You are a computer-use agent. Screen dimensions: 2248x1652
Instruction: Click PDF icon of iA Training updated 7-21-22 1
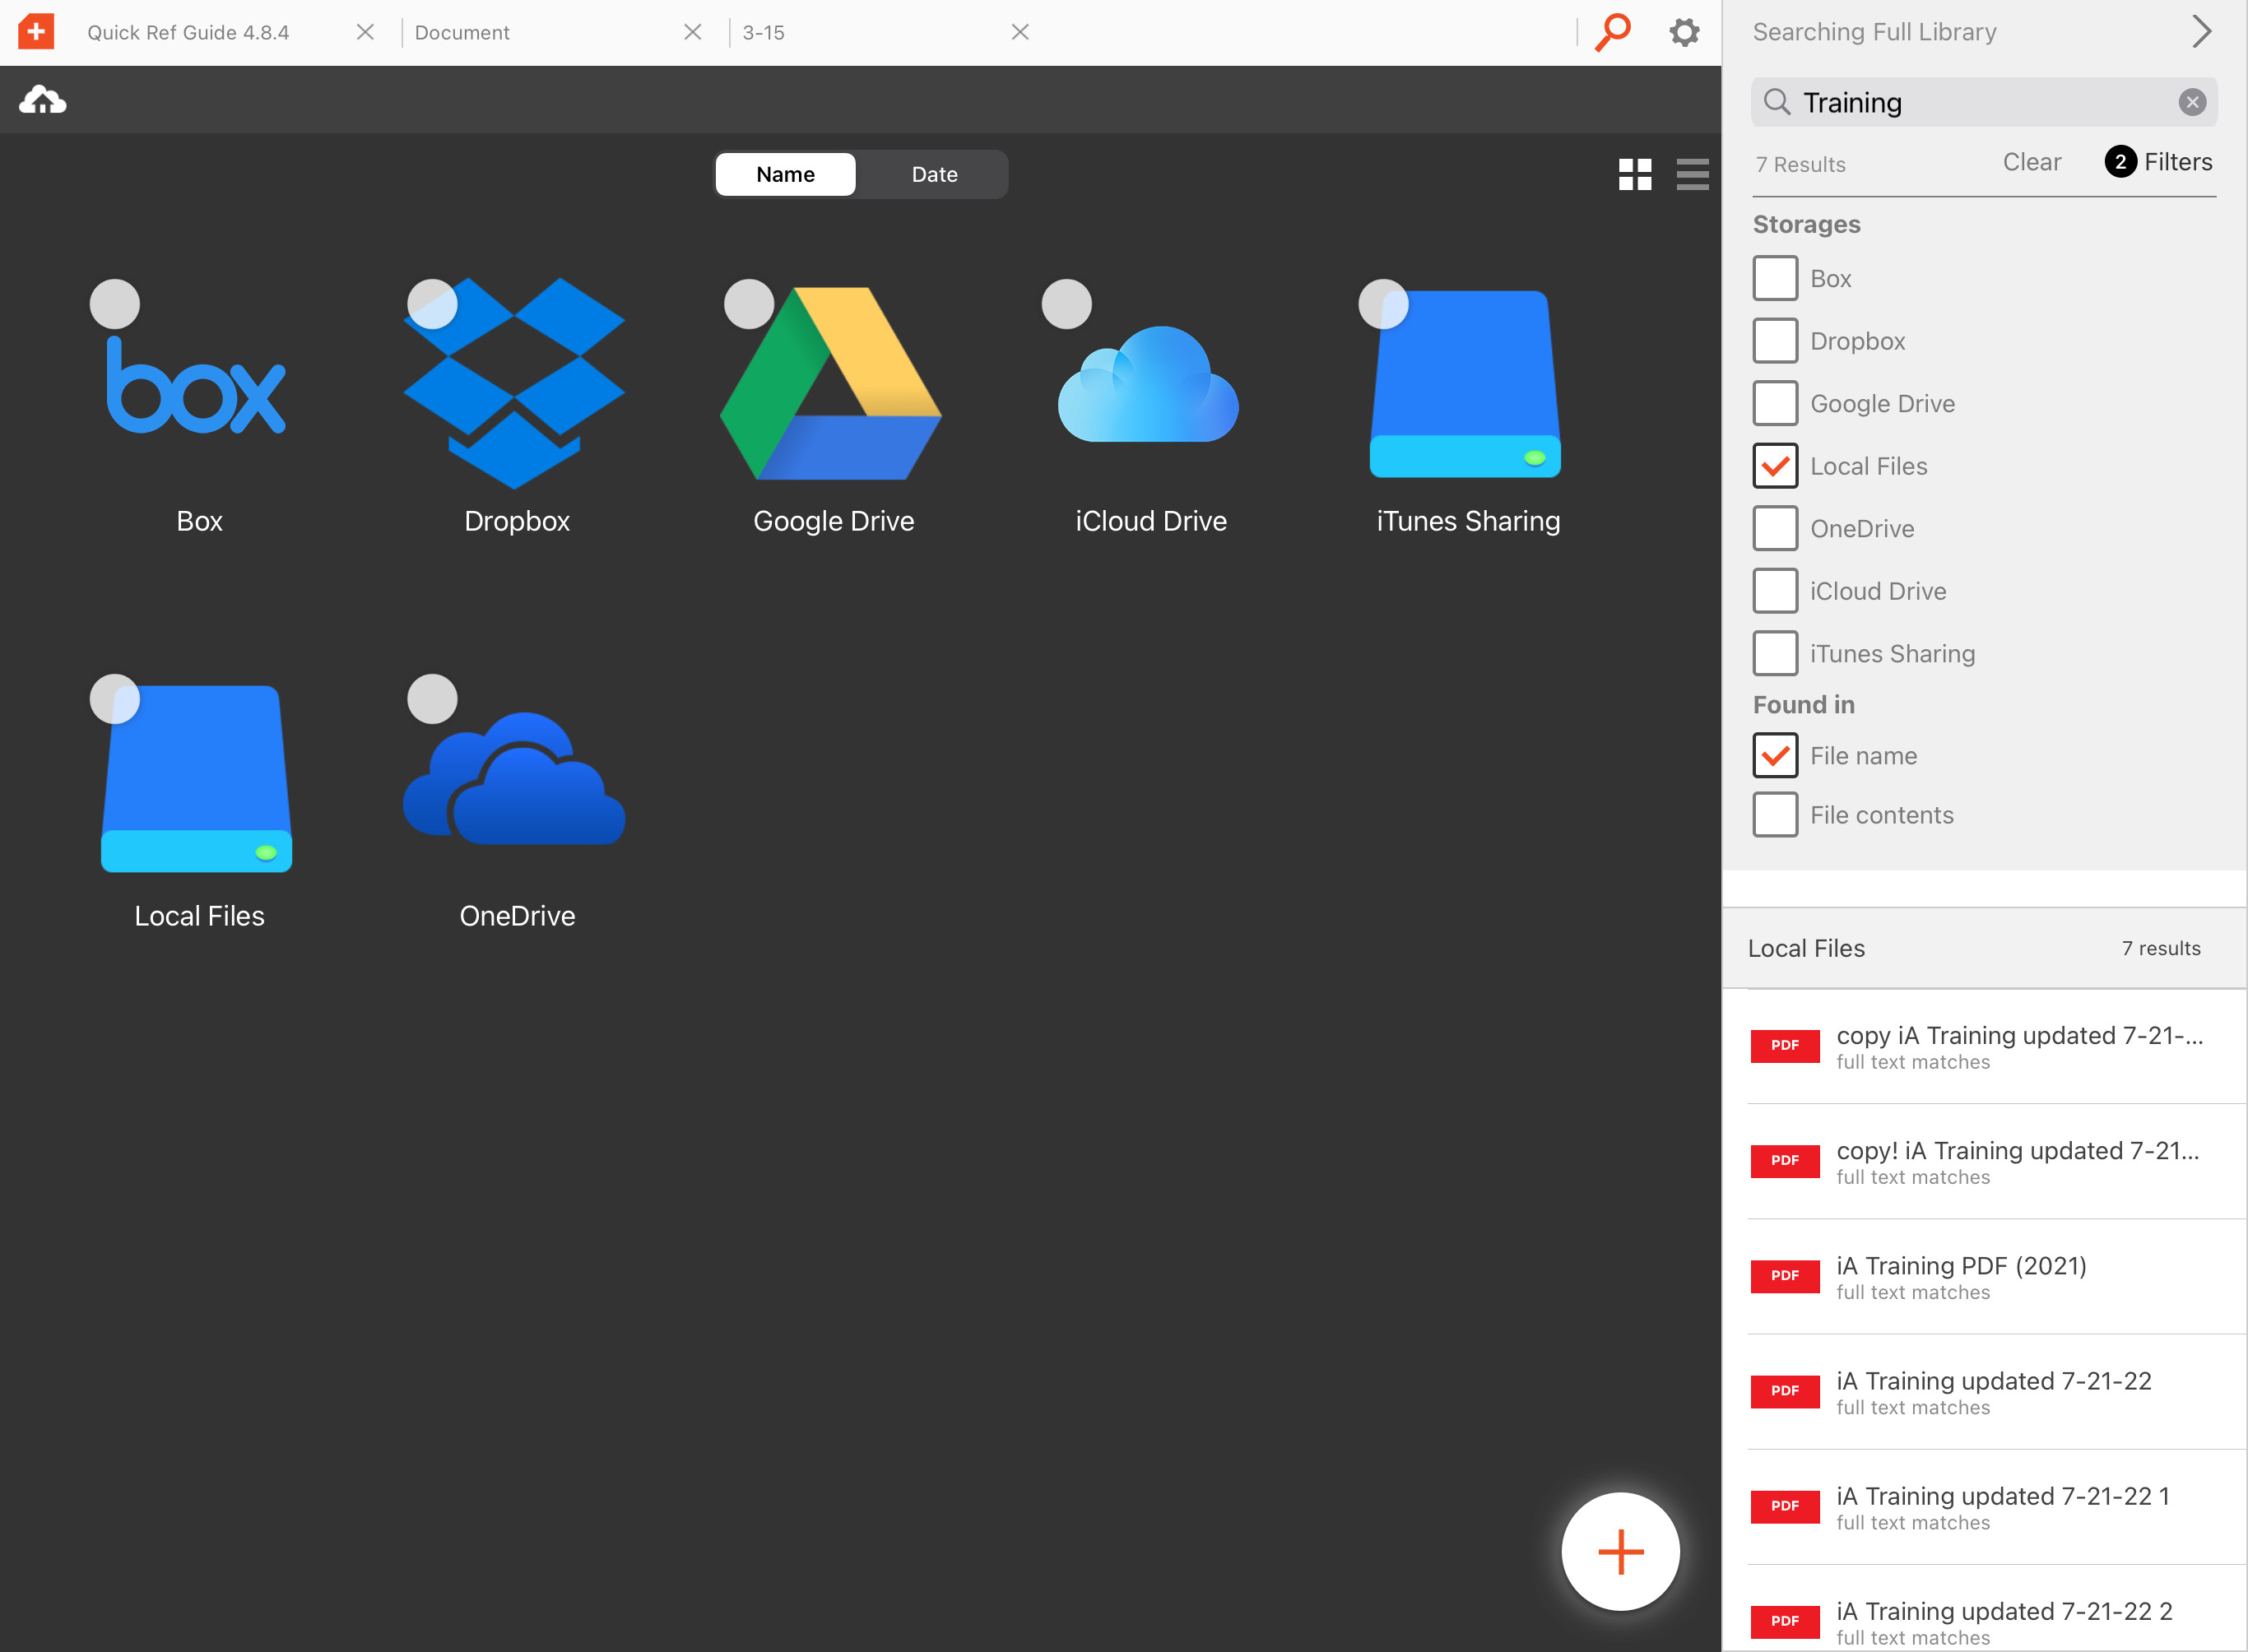coord(1785,1506)
